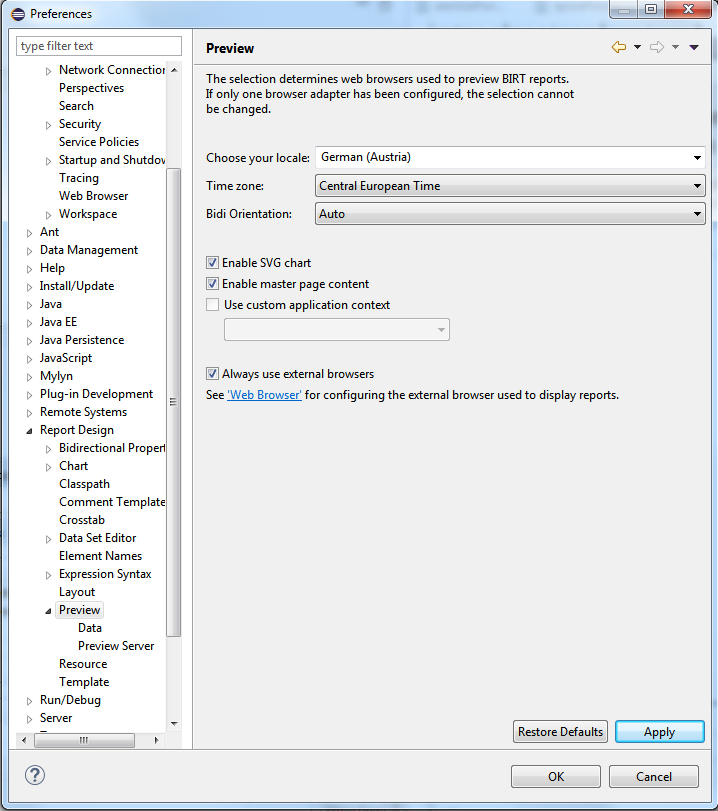Open the Preview page view menu arrow

[694, 48]
